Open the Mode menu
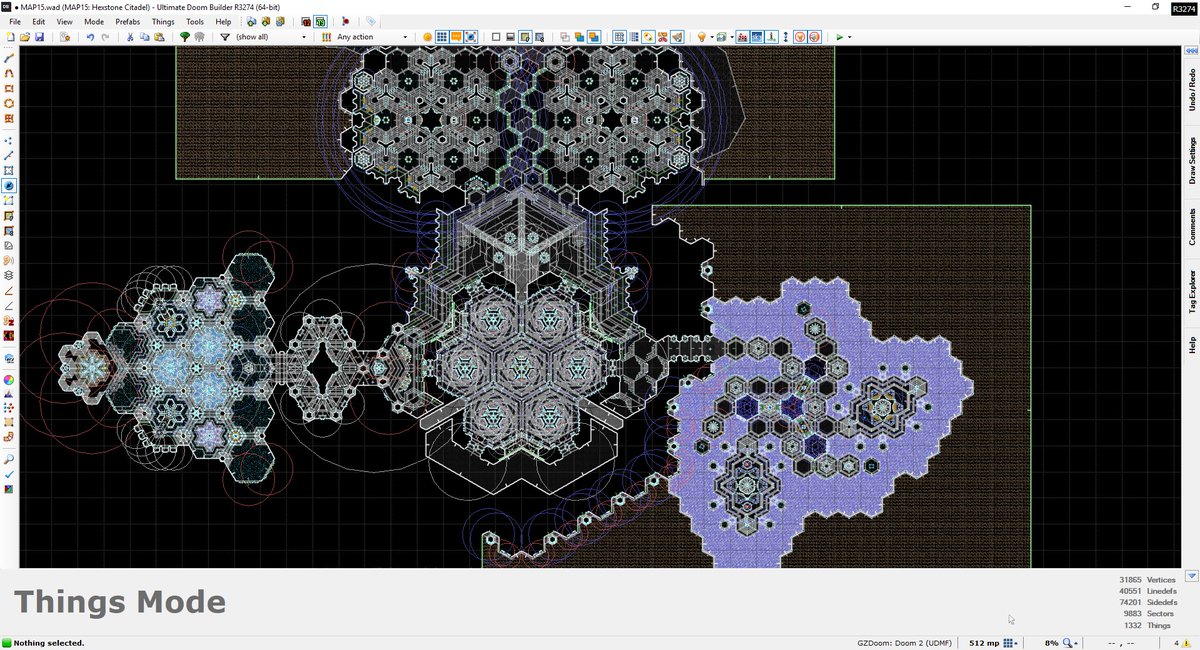This screenshot has width=1200, height=650. pyautogui.click(x=94, y=21)
